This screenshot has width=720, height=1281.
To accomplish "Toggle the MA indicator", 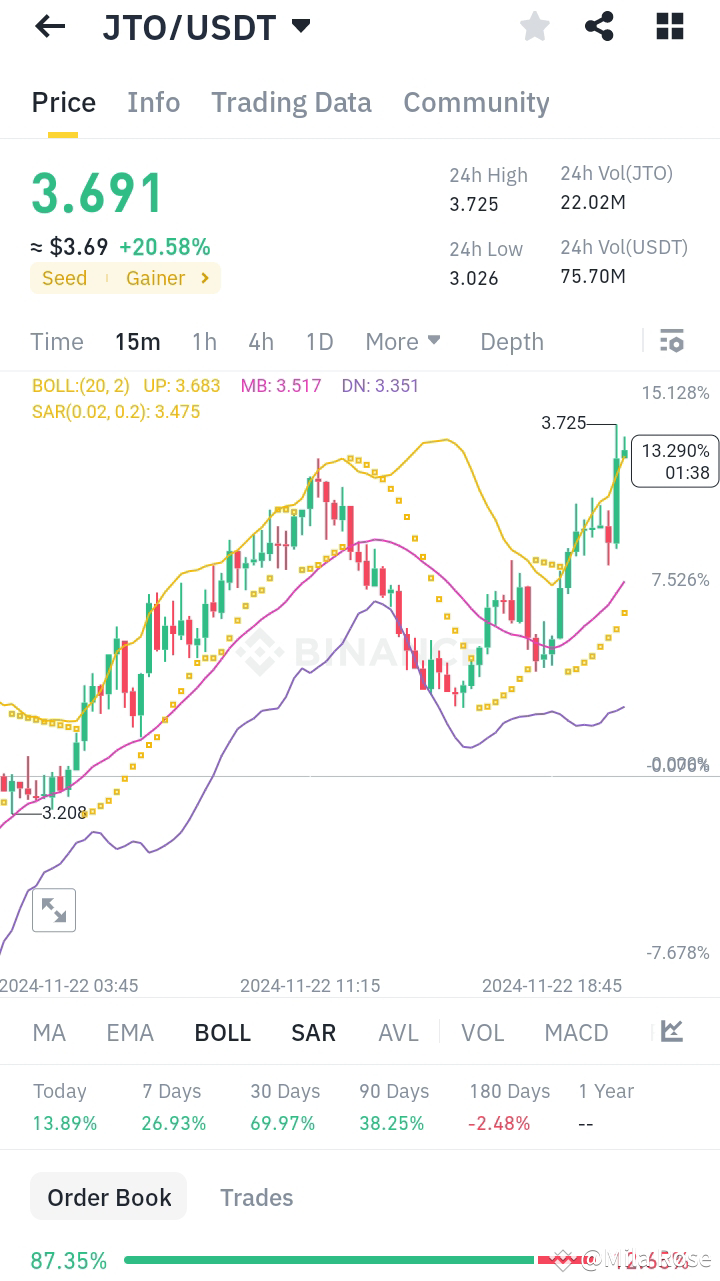I will [48, 1031].
